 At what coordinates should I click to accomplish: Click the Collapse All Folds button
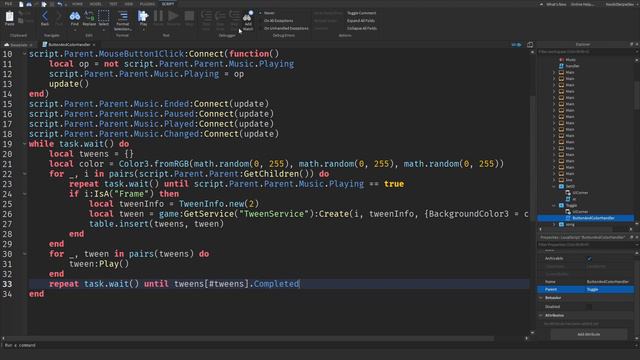(362, 28)
